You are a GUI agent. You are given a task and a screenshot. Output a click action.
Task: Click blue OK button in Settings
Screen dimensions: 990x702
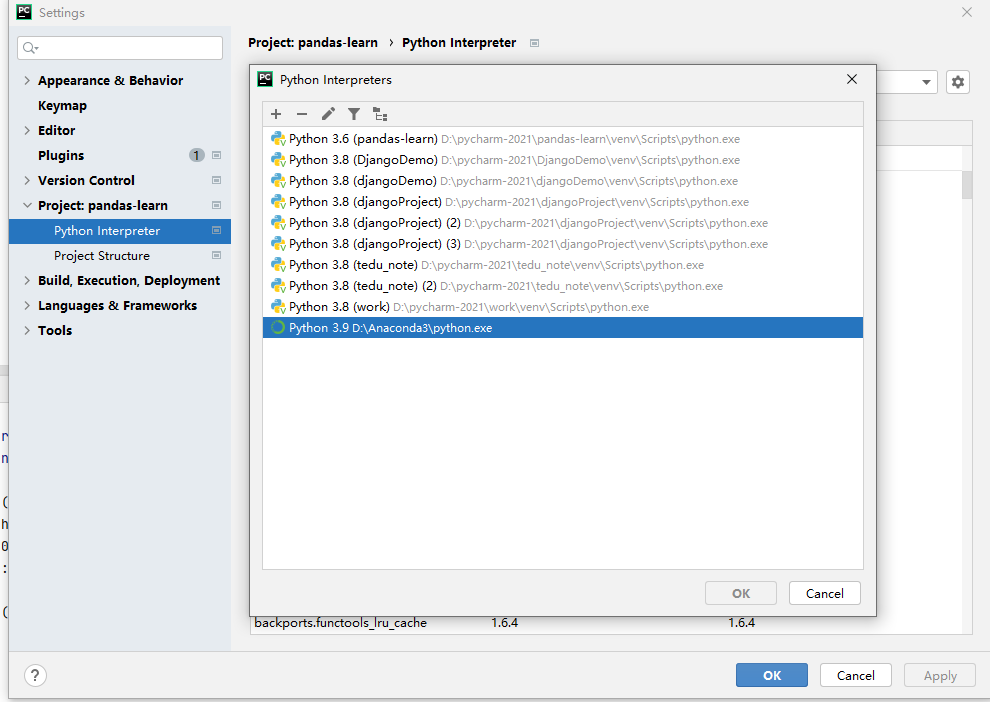(x=772, y=675)
